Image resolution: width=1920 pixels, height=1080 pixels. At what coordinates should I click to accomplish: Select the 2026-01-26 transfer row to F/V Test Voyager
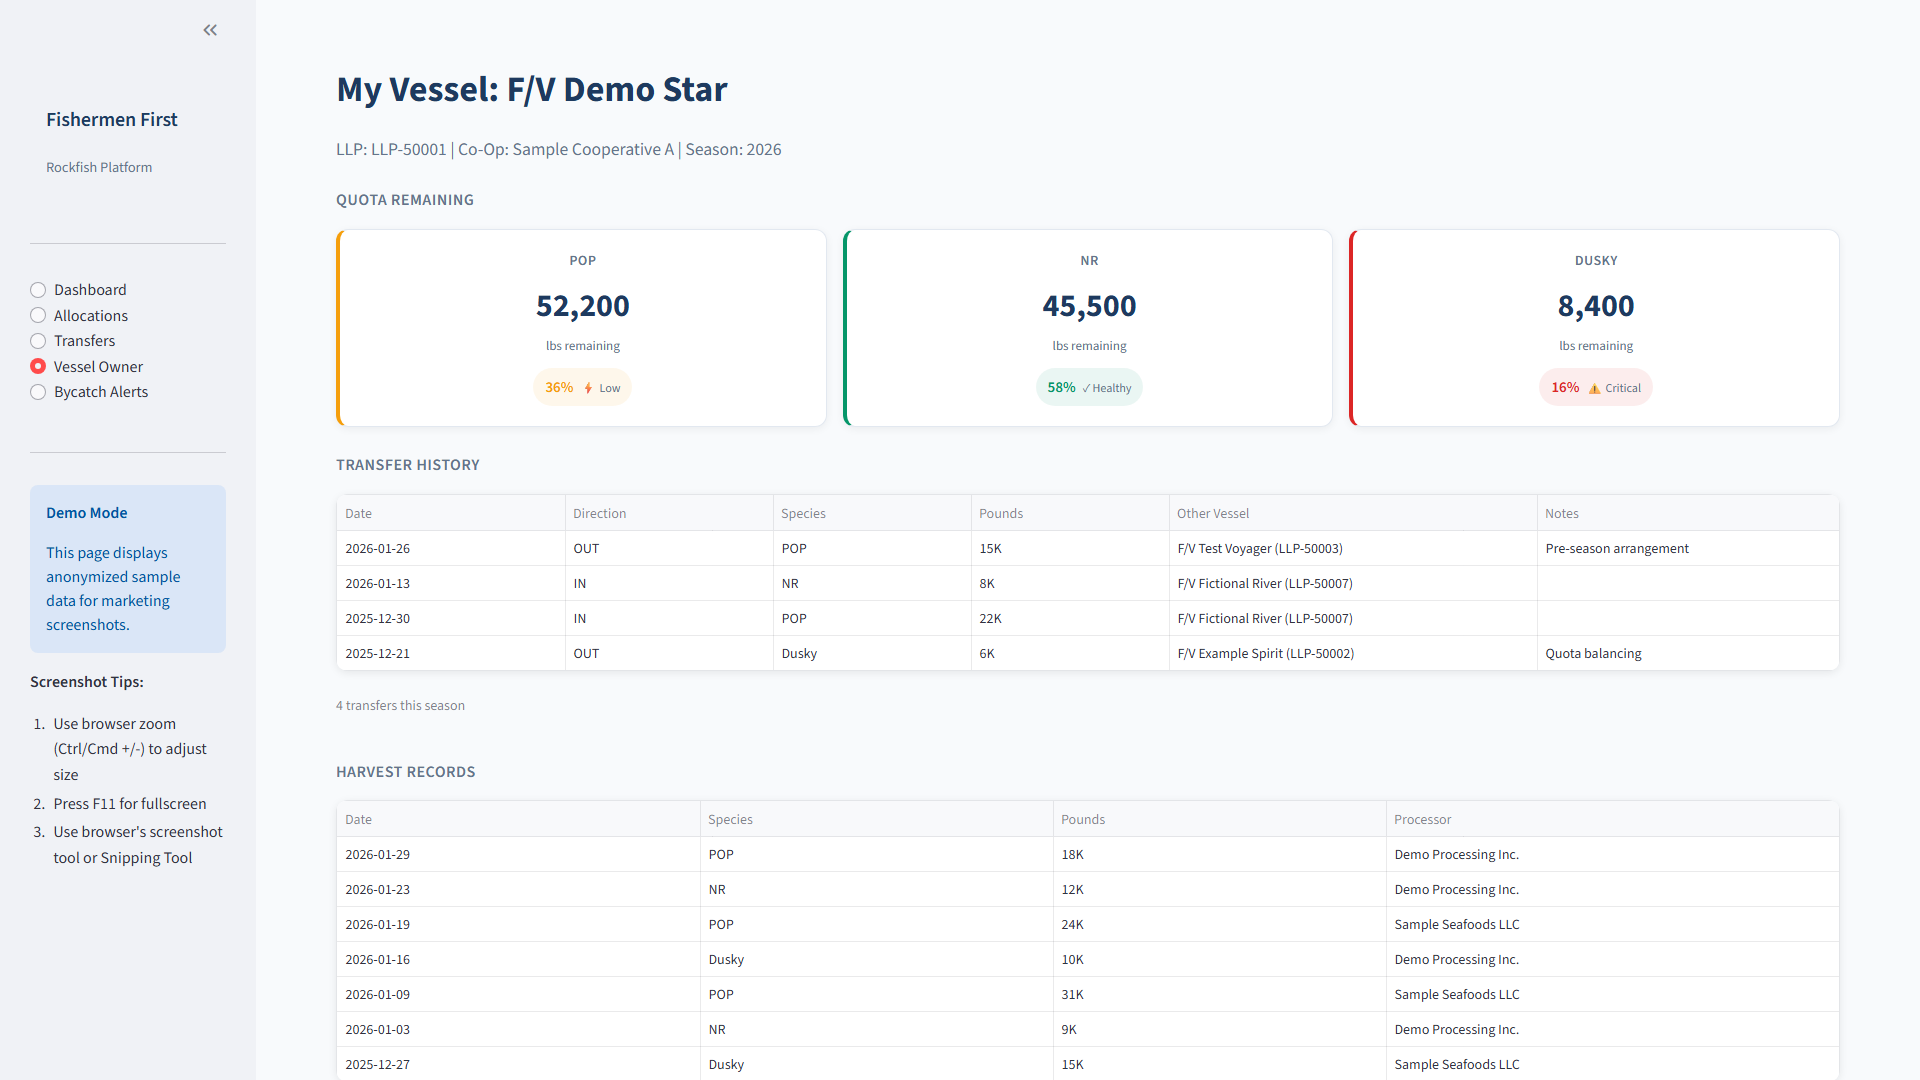pyautogui.click(x=900, y=548)
